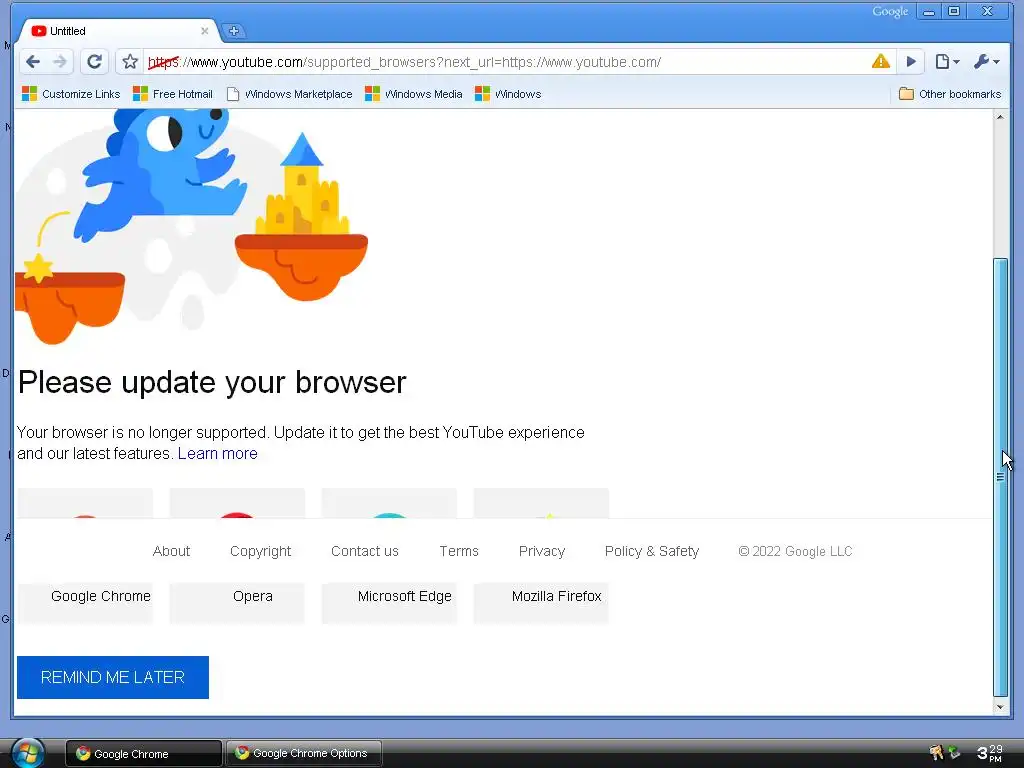Click the vertical scrollbar thumb
This screenshot has width=1024, height=768.
tap(1000, 477)
